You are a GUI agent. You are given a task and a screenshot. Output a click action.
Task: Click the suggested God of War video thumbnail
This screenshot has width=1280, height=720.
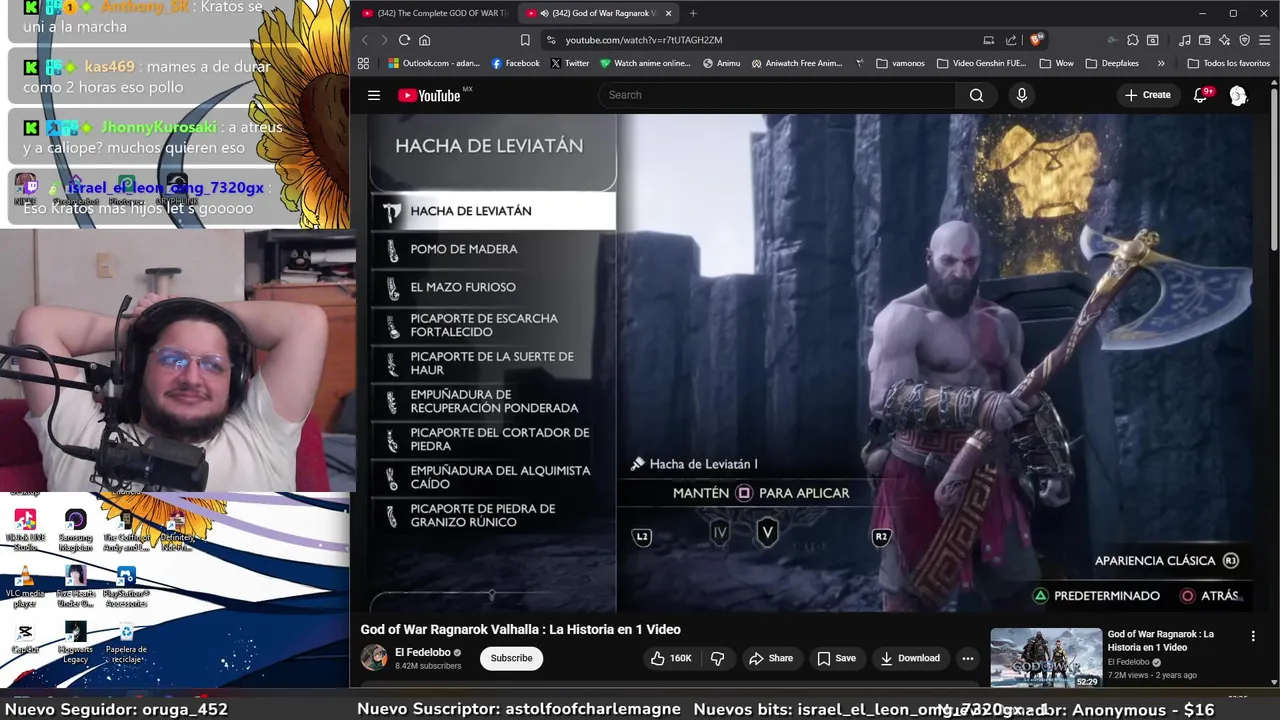[1046, 657]
